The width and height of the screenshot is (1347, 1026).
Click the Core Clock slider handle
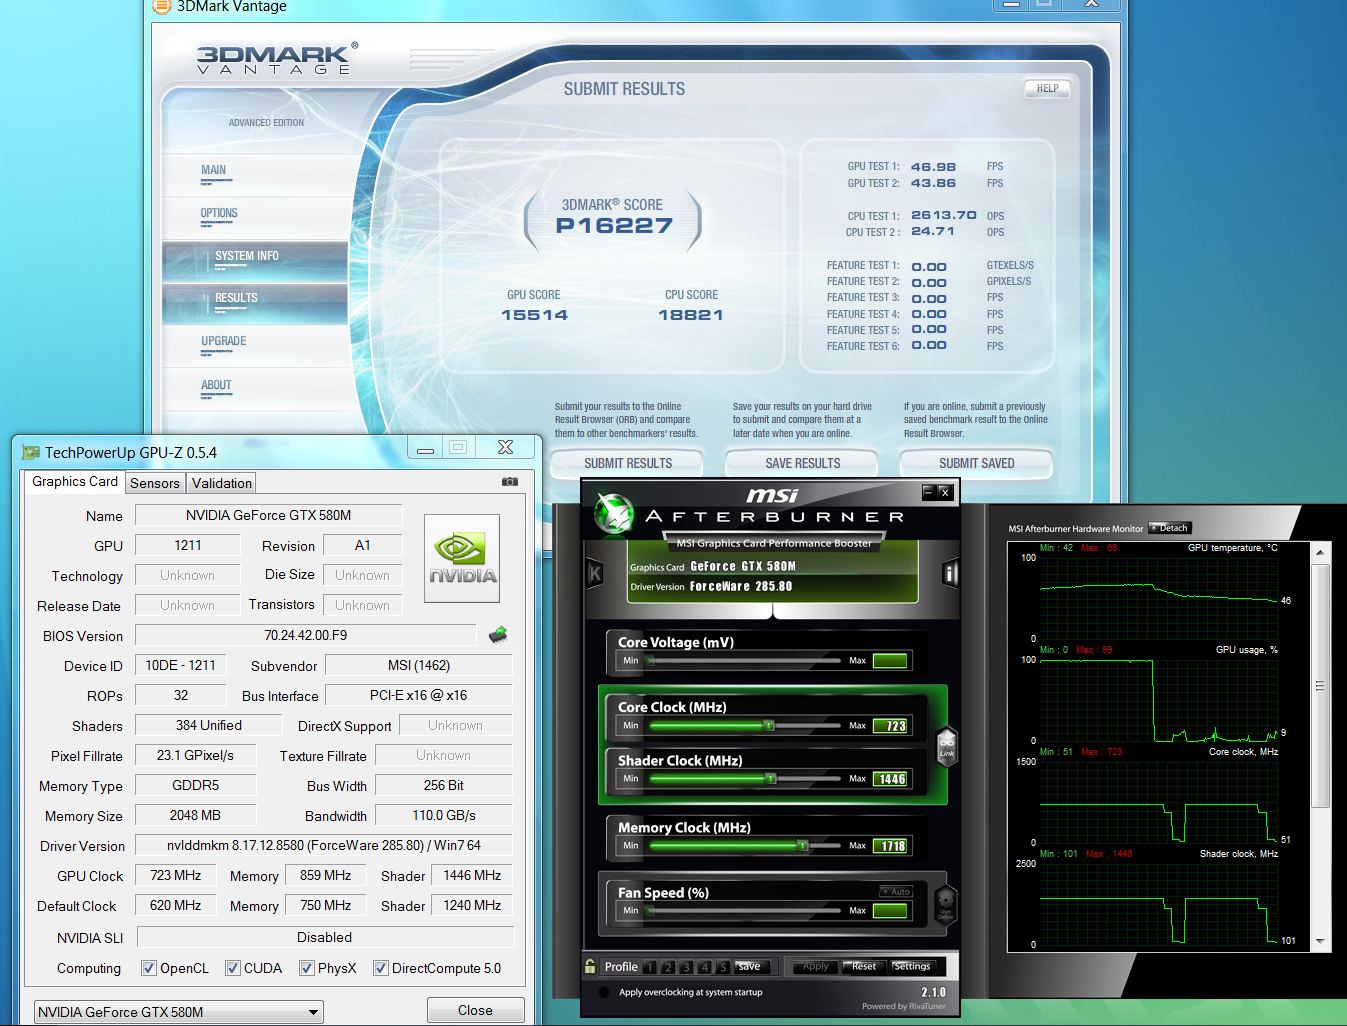769,725
